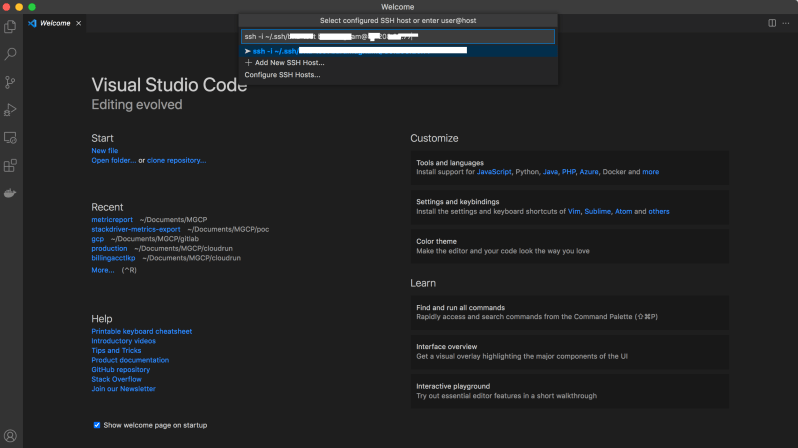This screenshot has height=448, width=798.
Task: Open the editor More Actions ellipsis
Action: pyautogui.click(x=786, y=23)
